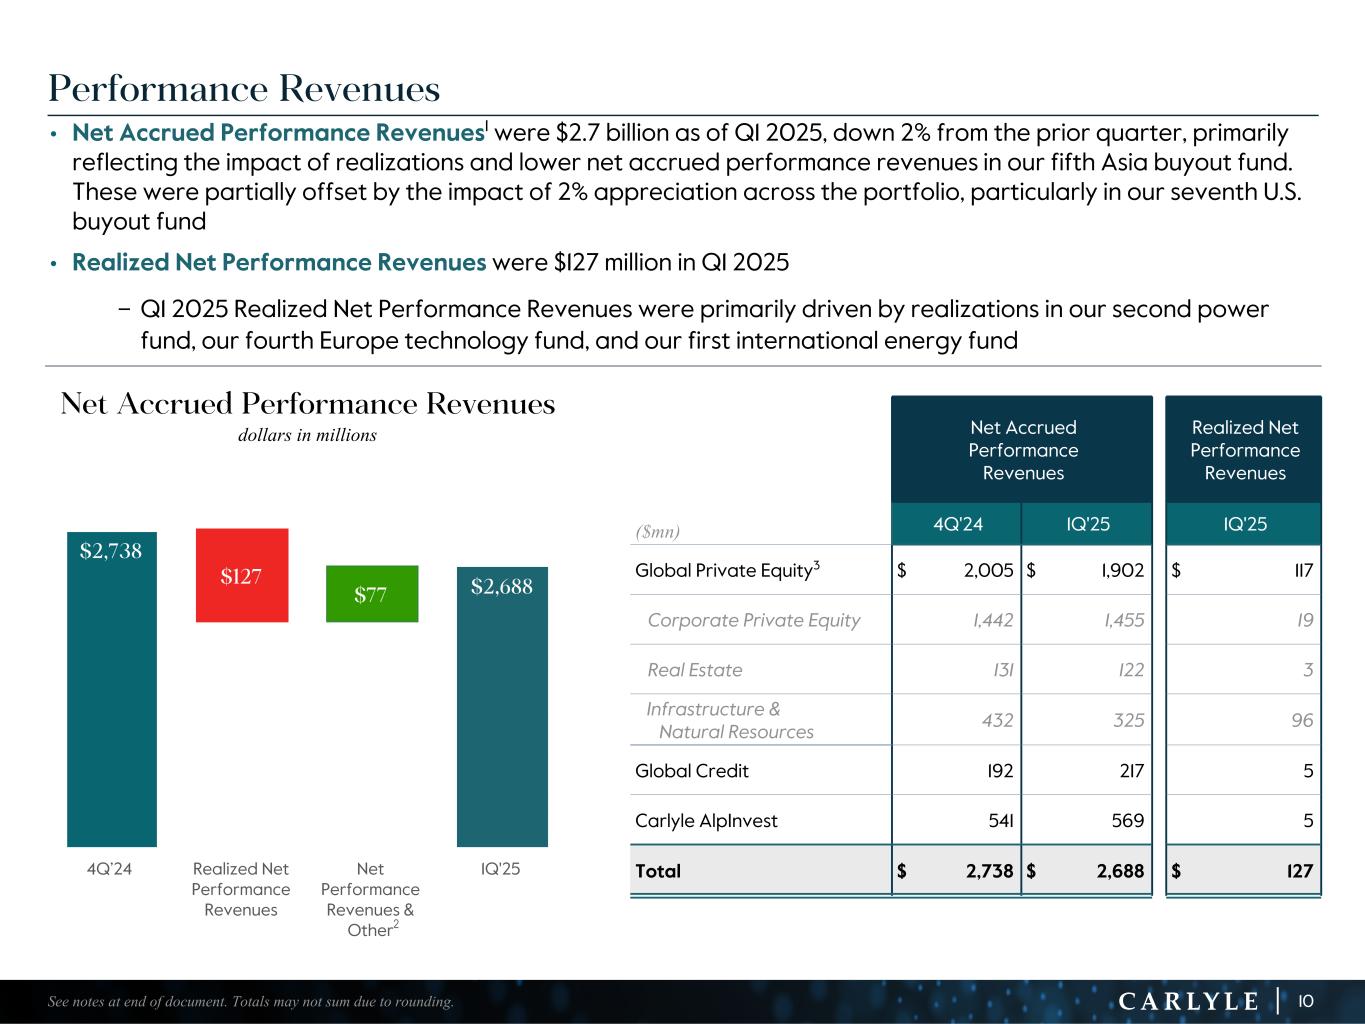Click the "Realized Net Performance Revenues" table header
This screenshot has height=1024, width=1365.
pyautogui.click(x=1245, y=450)
